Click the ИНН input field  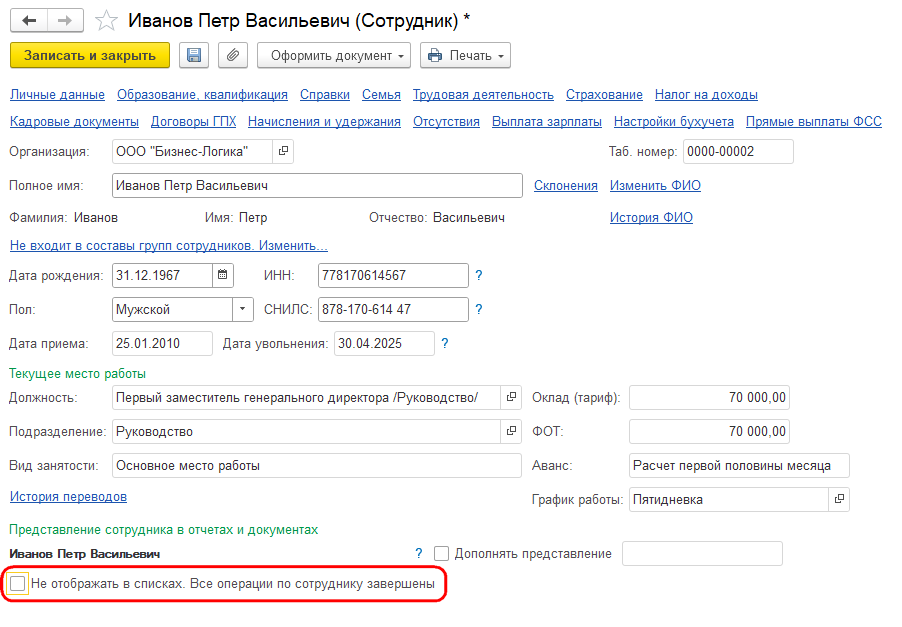click(x=393, y=276)
